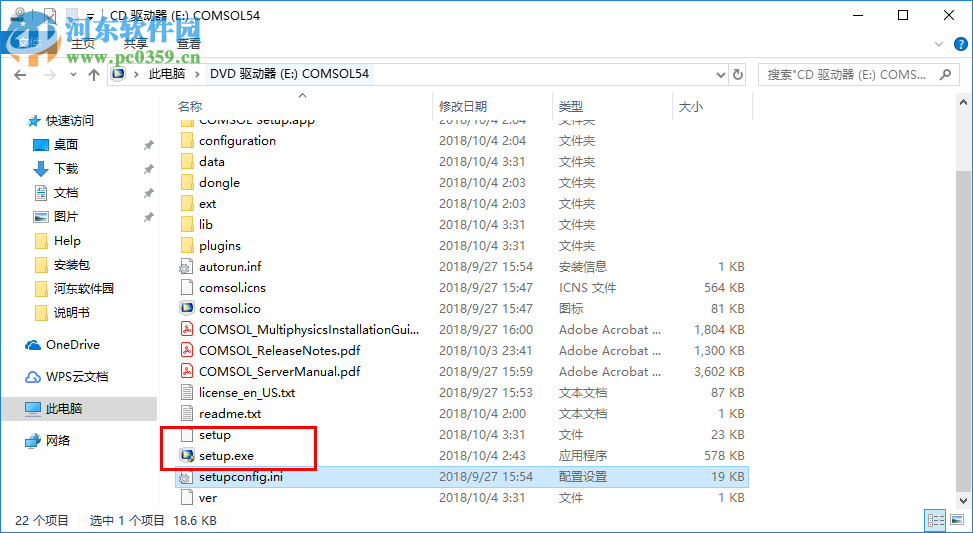The height and width of the screenshot is (533, 973).
Task: Click the search magnifier icon
Action: tap(945, 74)
